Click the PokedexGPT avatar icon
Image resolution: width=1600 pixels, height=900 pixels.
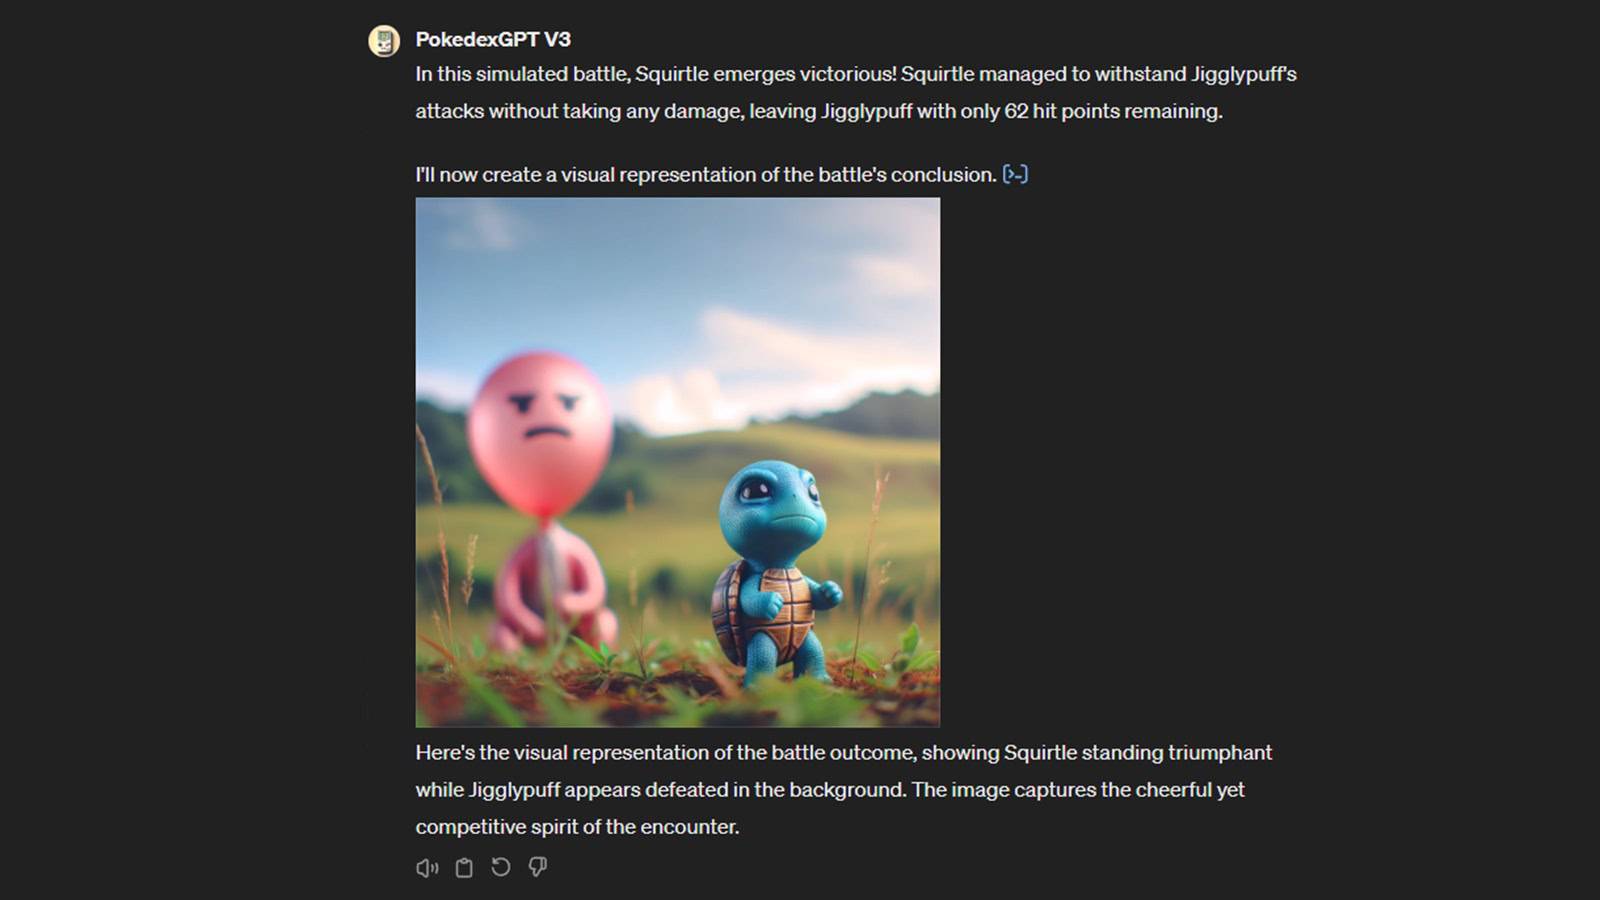click(x=384, y=41)
